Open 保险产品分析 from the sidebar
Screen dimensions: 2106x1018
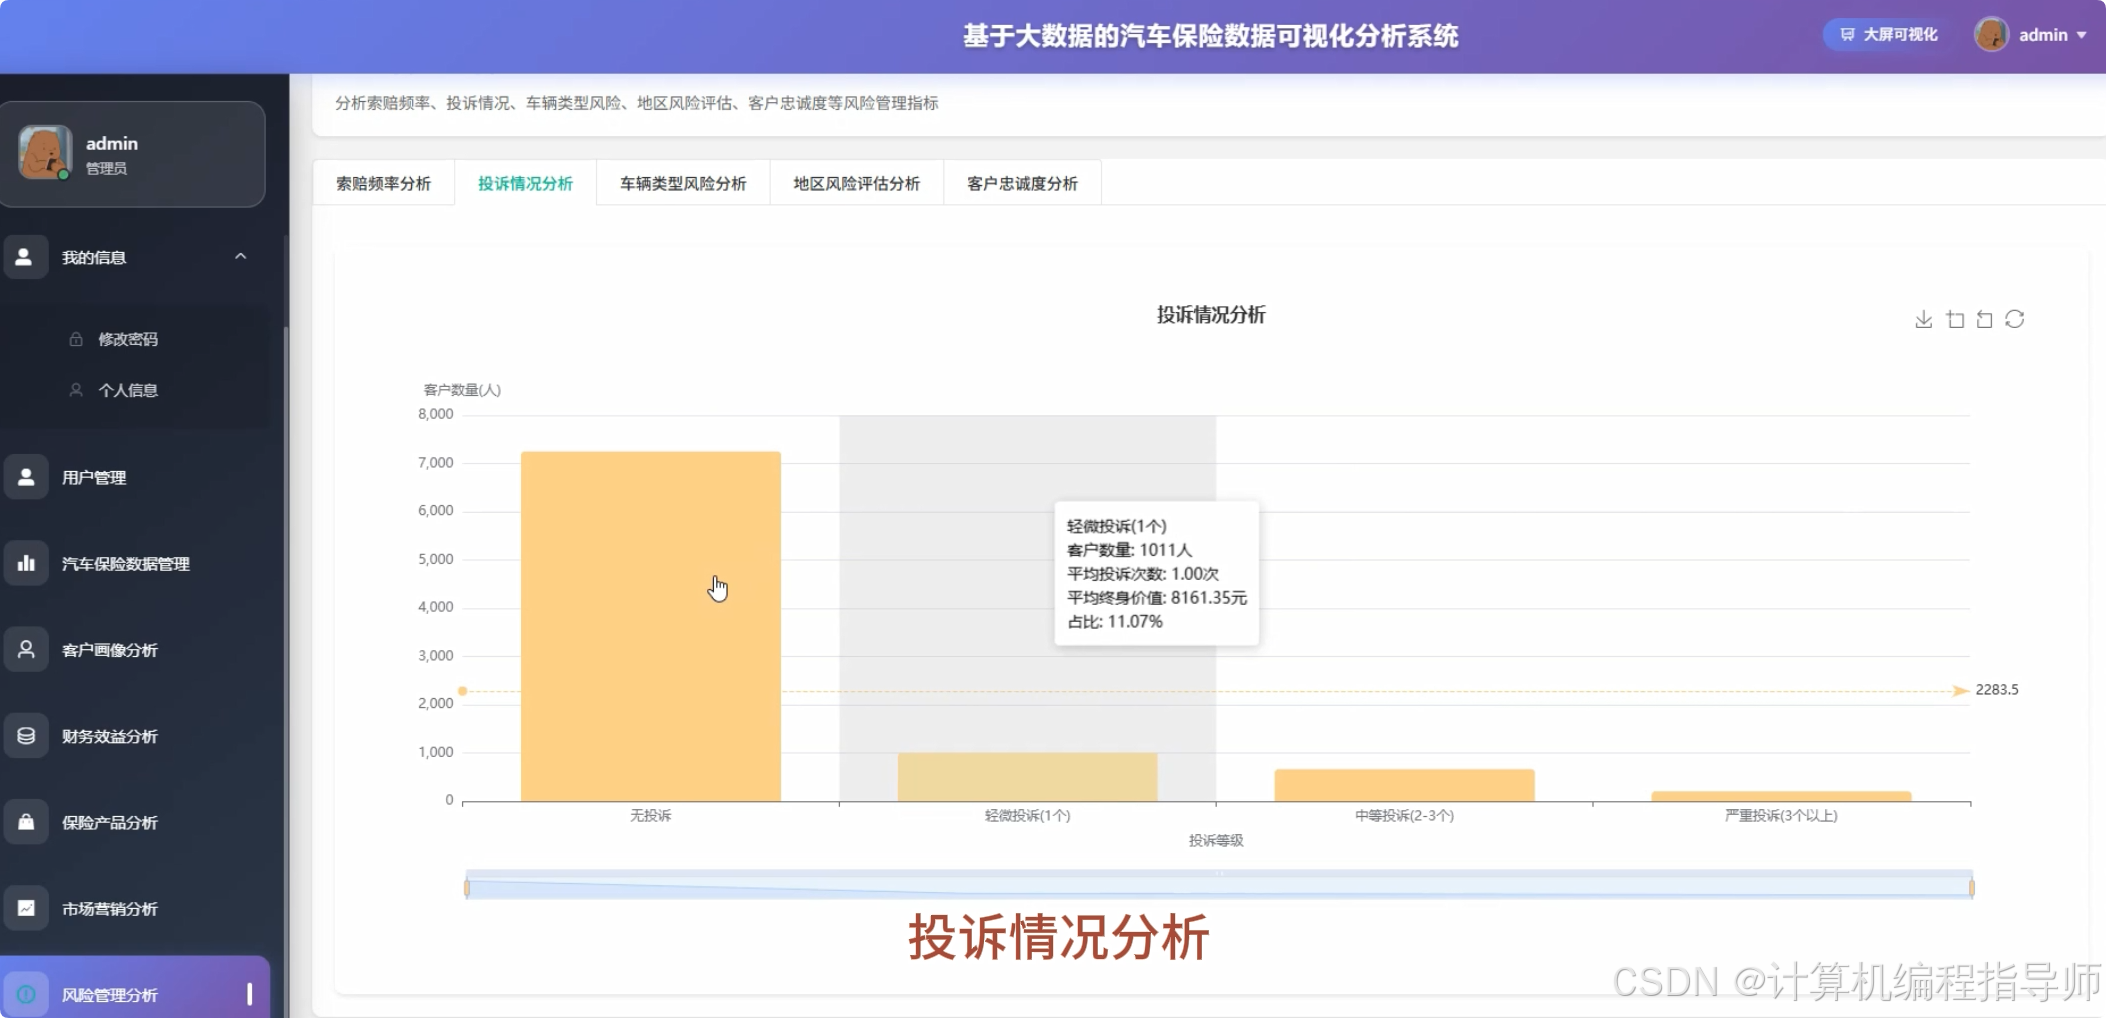[107, 822]
